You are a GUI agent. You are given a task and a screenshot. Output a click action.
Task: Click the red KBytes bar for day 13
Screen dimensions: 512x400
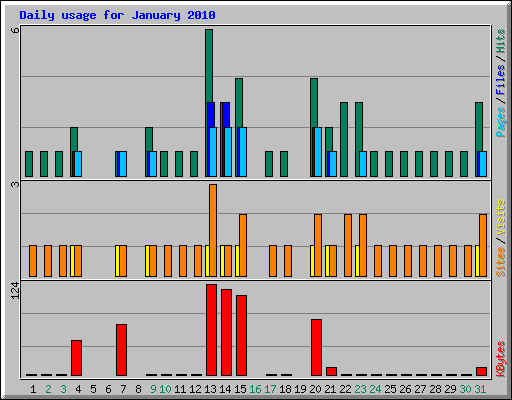tap(211, 330)
